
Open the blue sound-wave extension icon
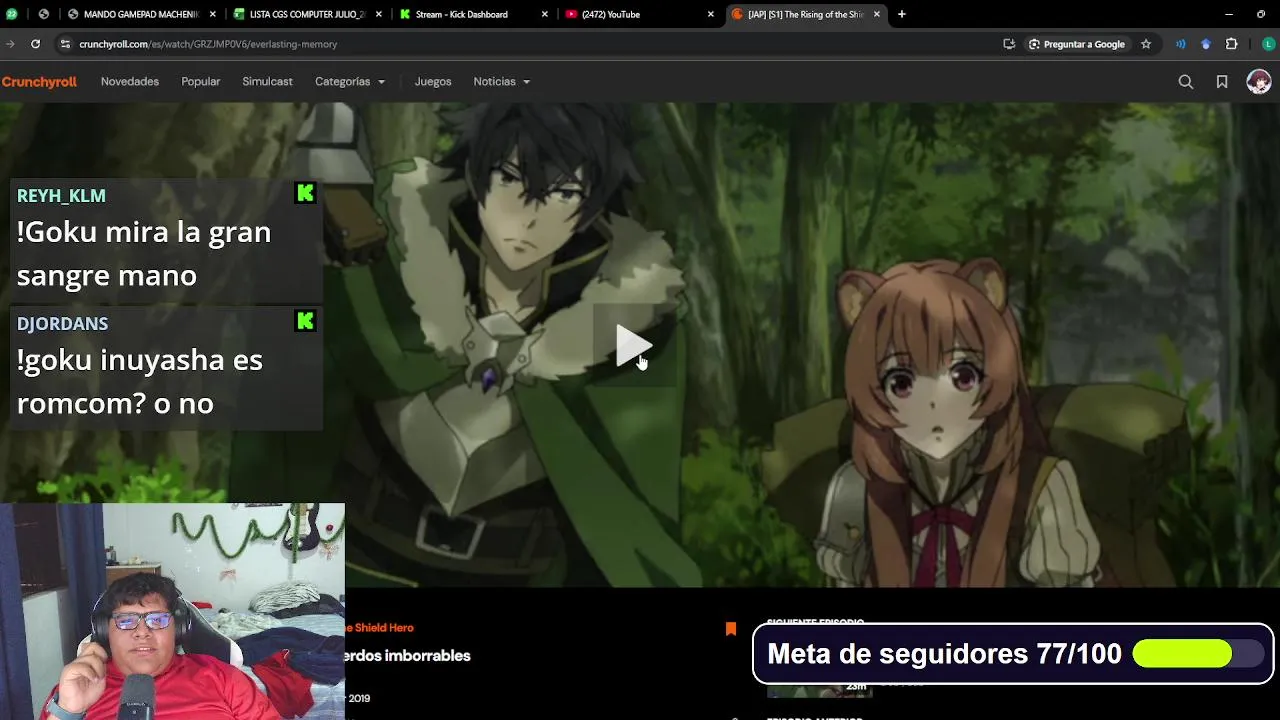1181,44
